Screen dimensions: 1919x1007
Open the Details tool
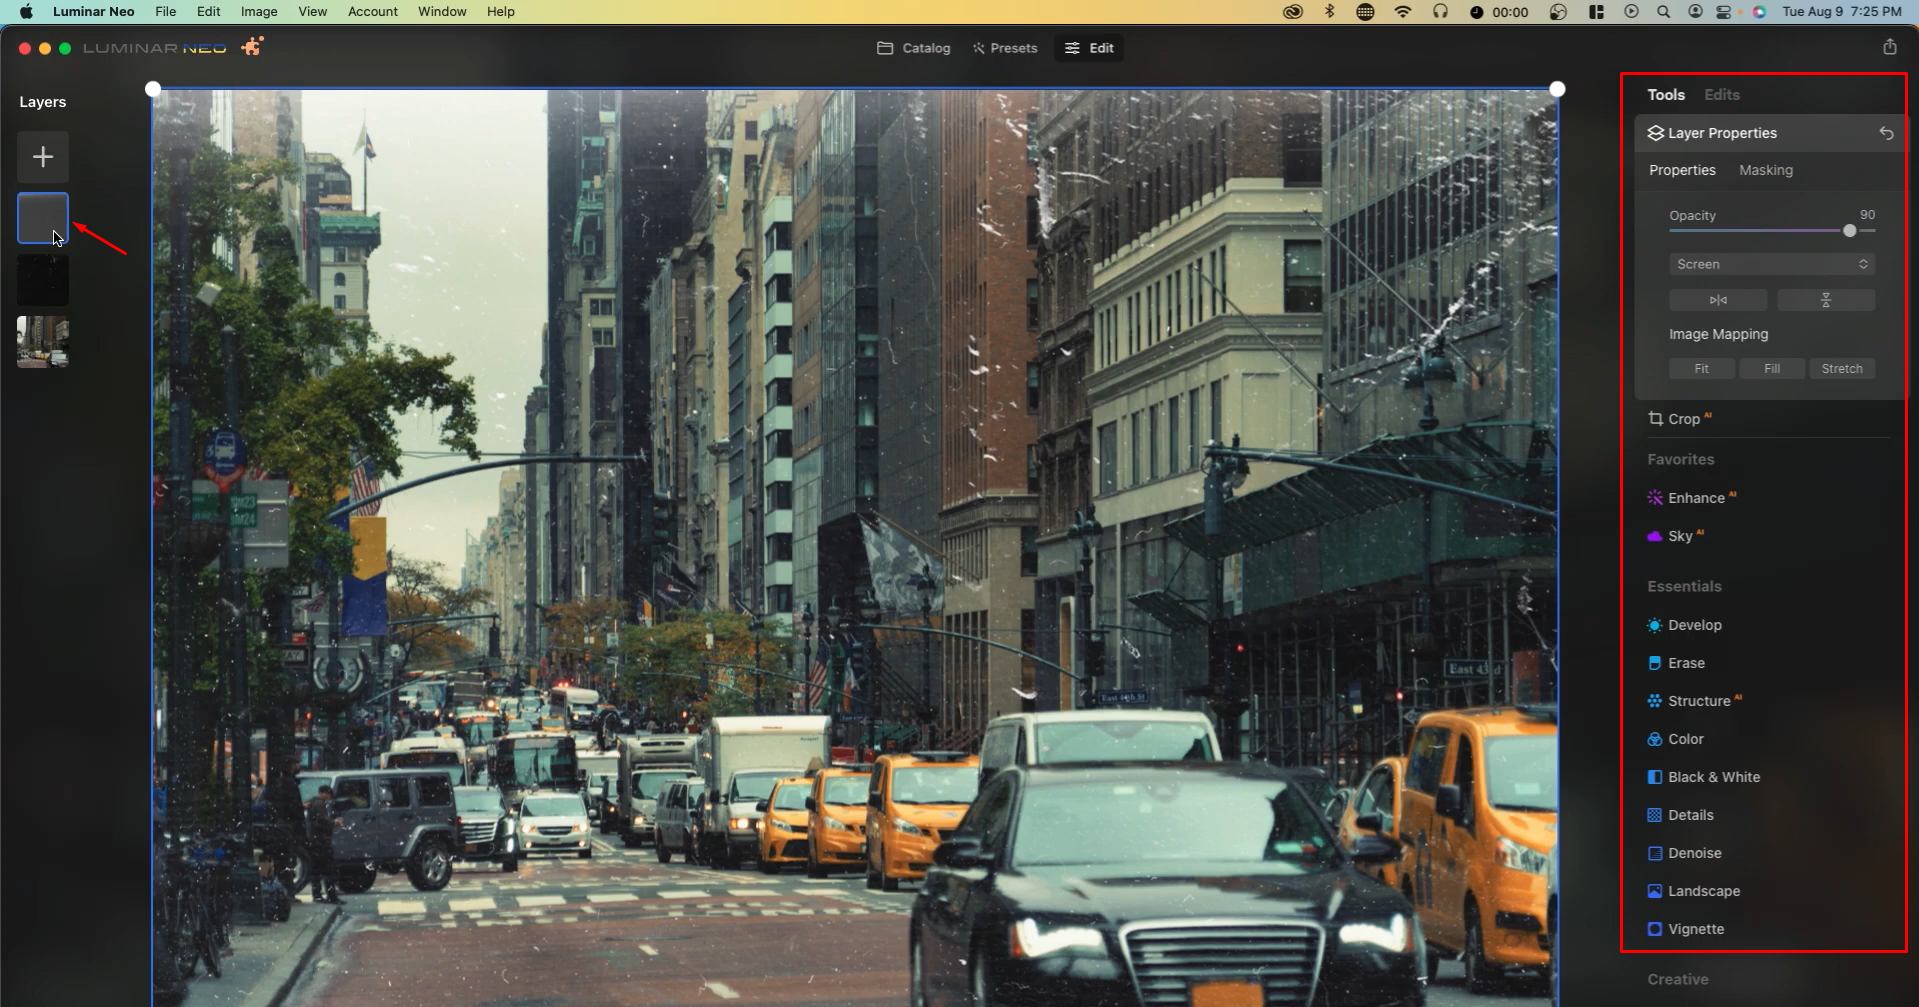(x=1681, y=815)
